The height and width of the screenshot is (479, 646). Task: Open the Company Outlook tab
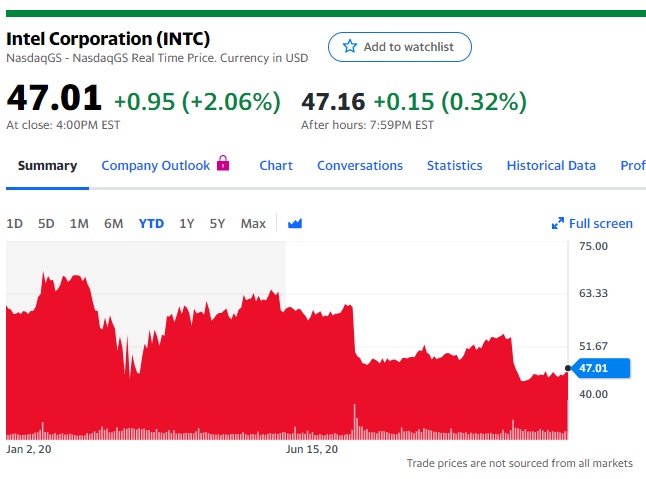tap(156, 166)
